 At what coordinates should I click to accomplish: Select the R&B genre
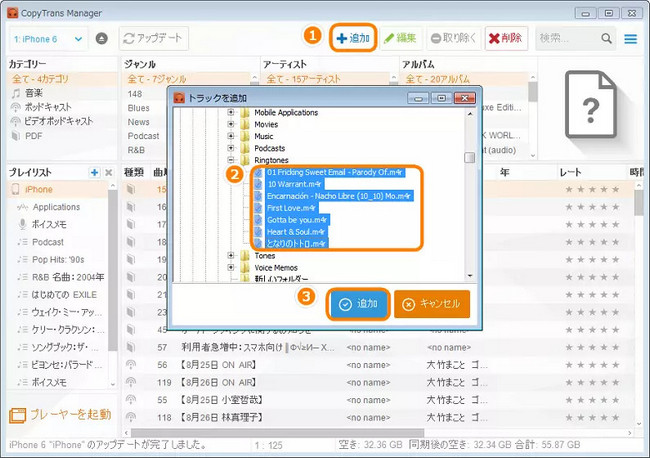[x=136, y=150]
